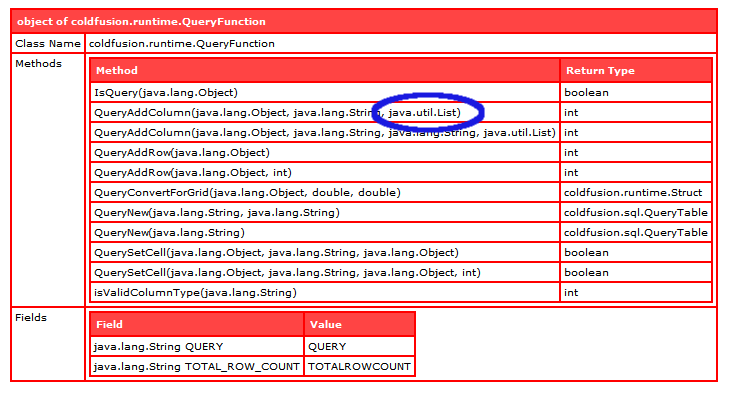This screenshot has width=737, height=400.
Task: Click int return type of three-parameter QueryAddColumn
Action: (636, 113)
